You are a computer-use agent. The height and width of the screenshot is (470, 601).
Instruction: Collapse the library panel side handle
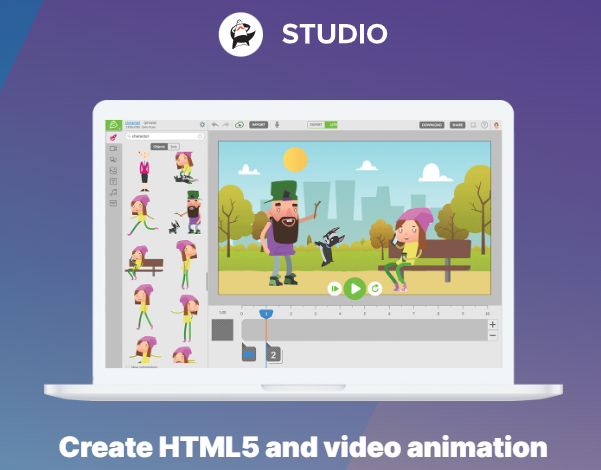point(207,281)
